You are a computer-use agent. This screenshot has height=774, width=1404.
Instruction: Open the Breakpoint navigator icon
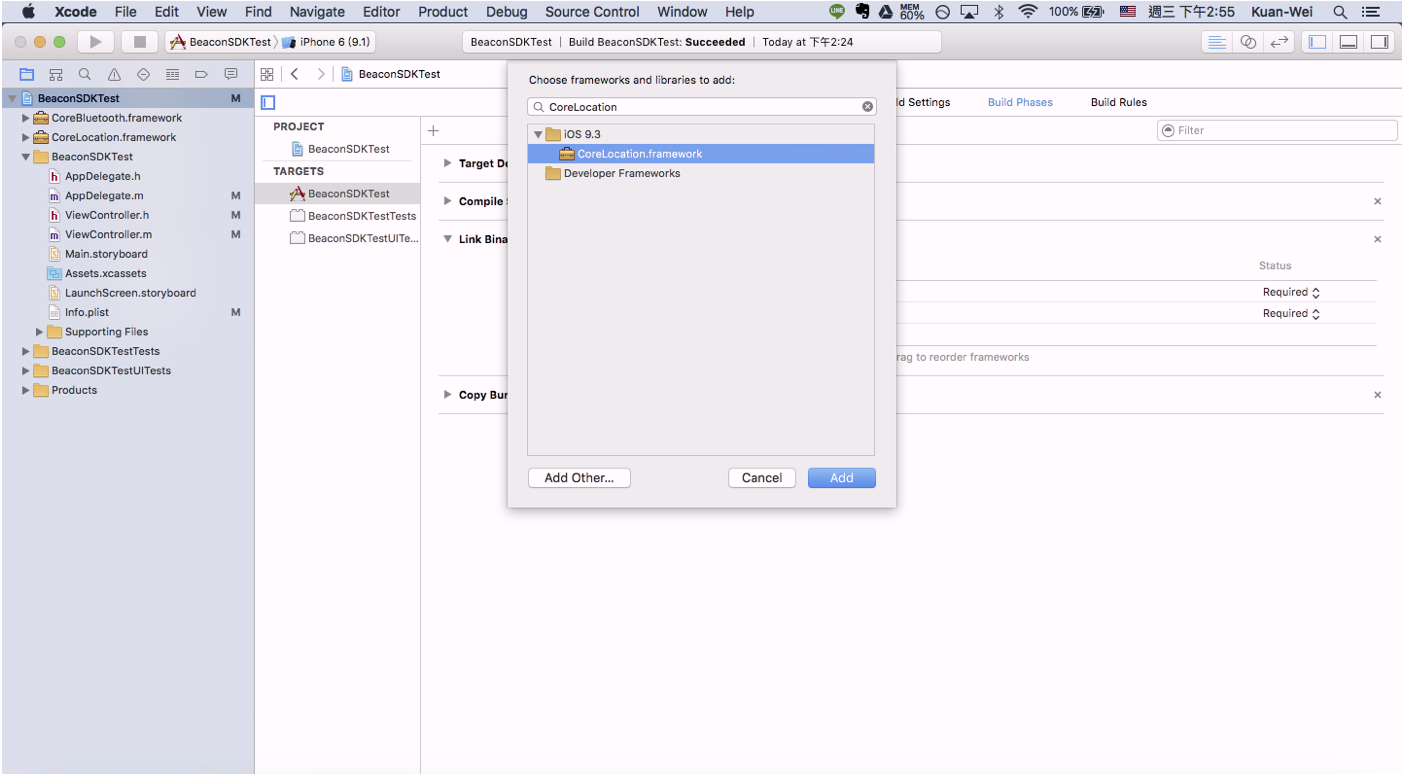(201, 74)
